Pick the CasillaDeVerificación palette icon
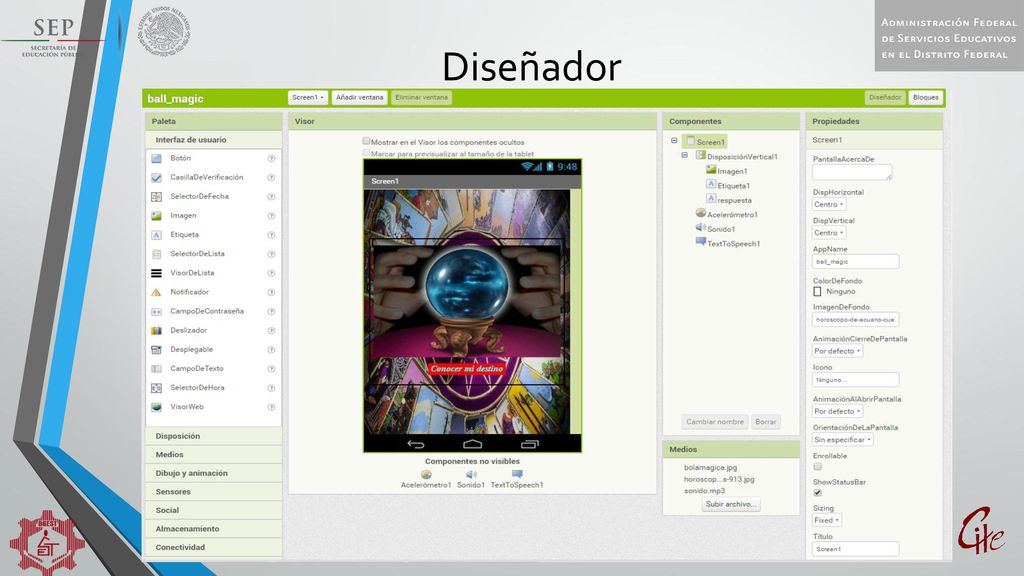This screenshot has width=1024, height=576. pos(156,178)
